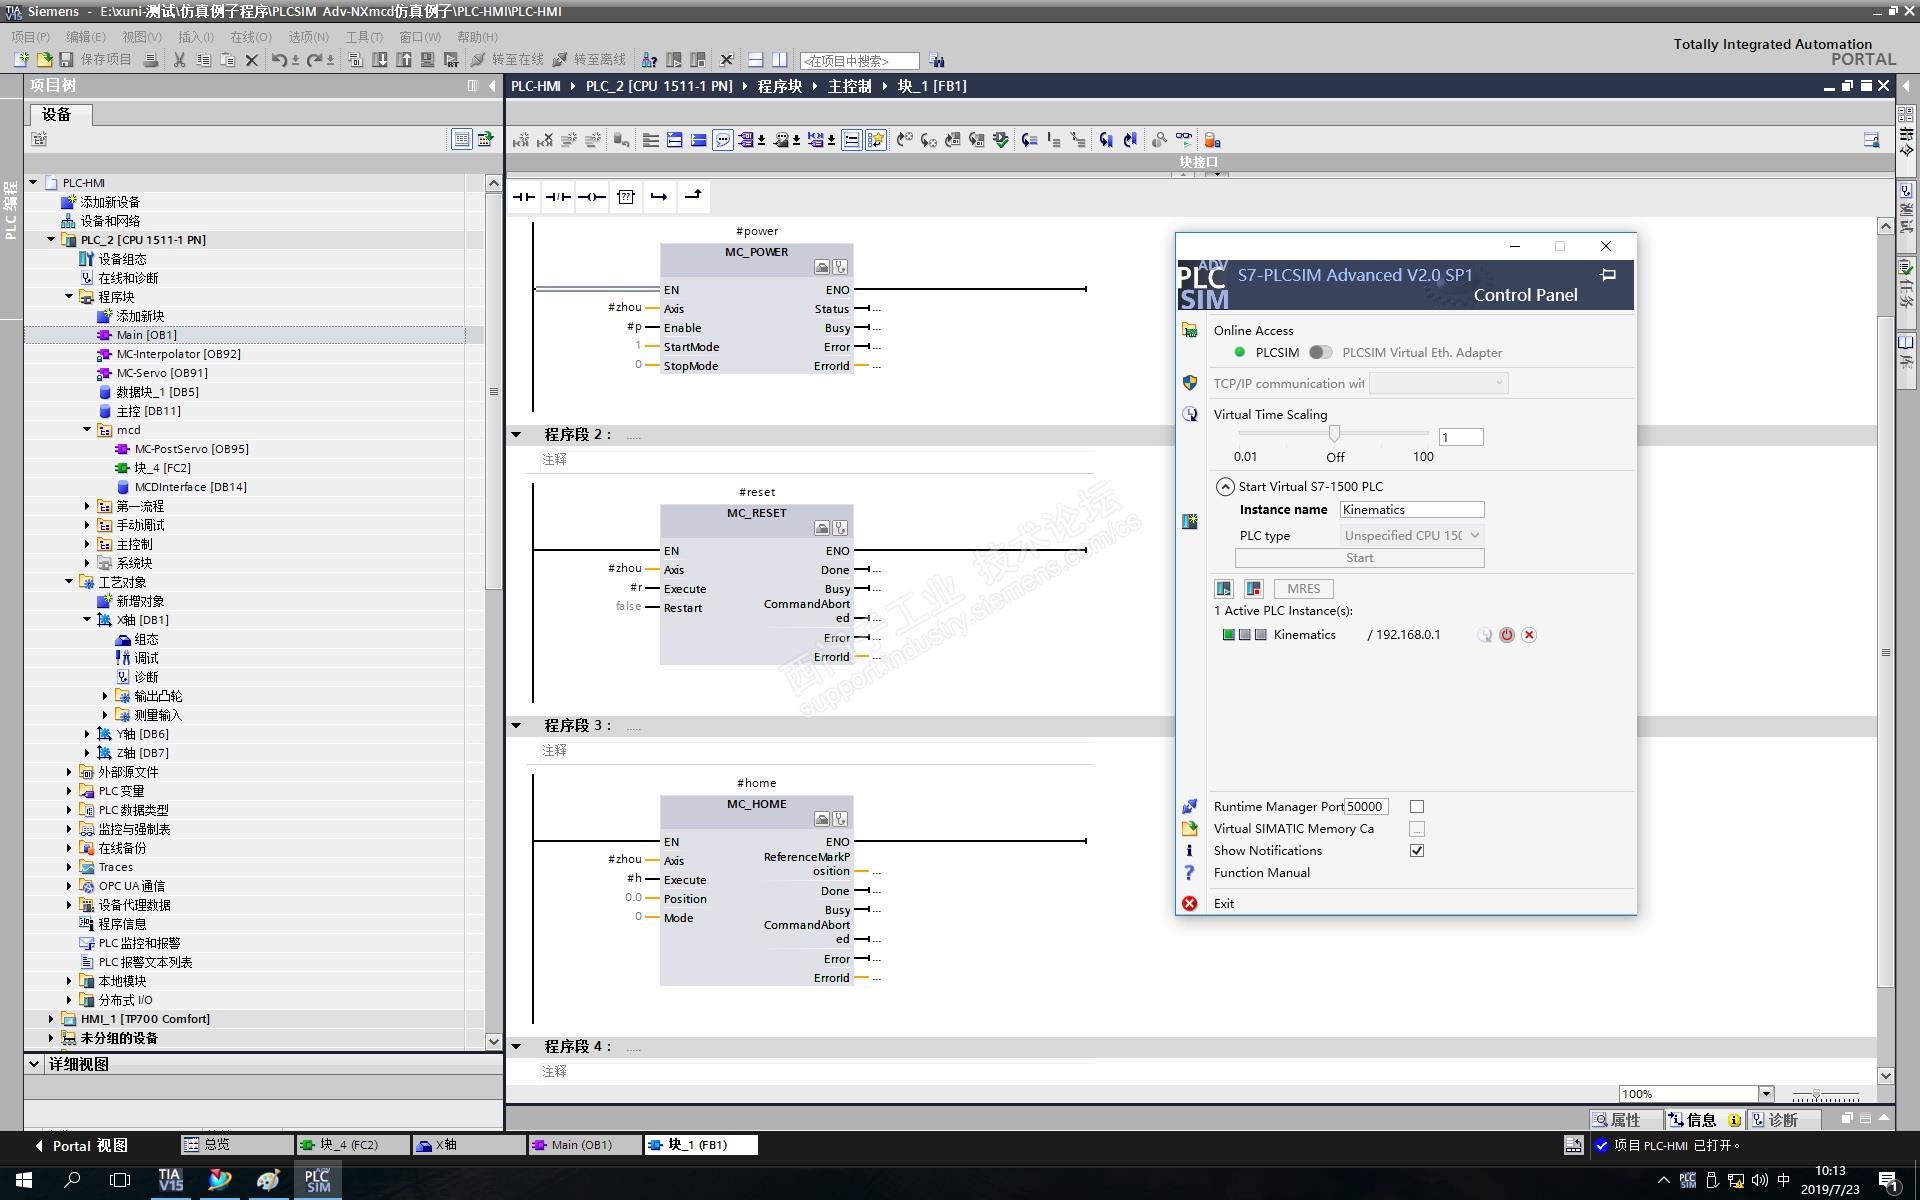The height and width of the screenshot is (1200, 1920).
Task: Uncheck the Show Notifications checkbox
Action: pos(1417,851)
